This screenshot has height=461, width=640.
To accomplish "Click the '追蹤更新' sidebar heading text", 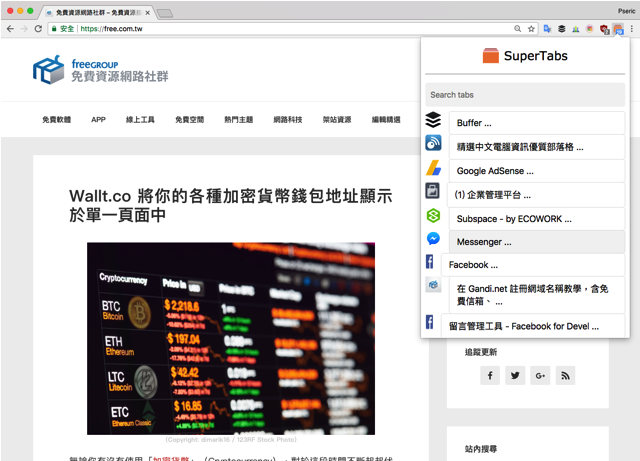I will pos(481,352).
